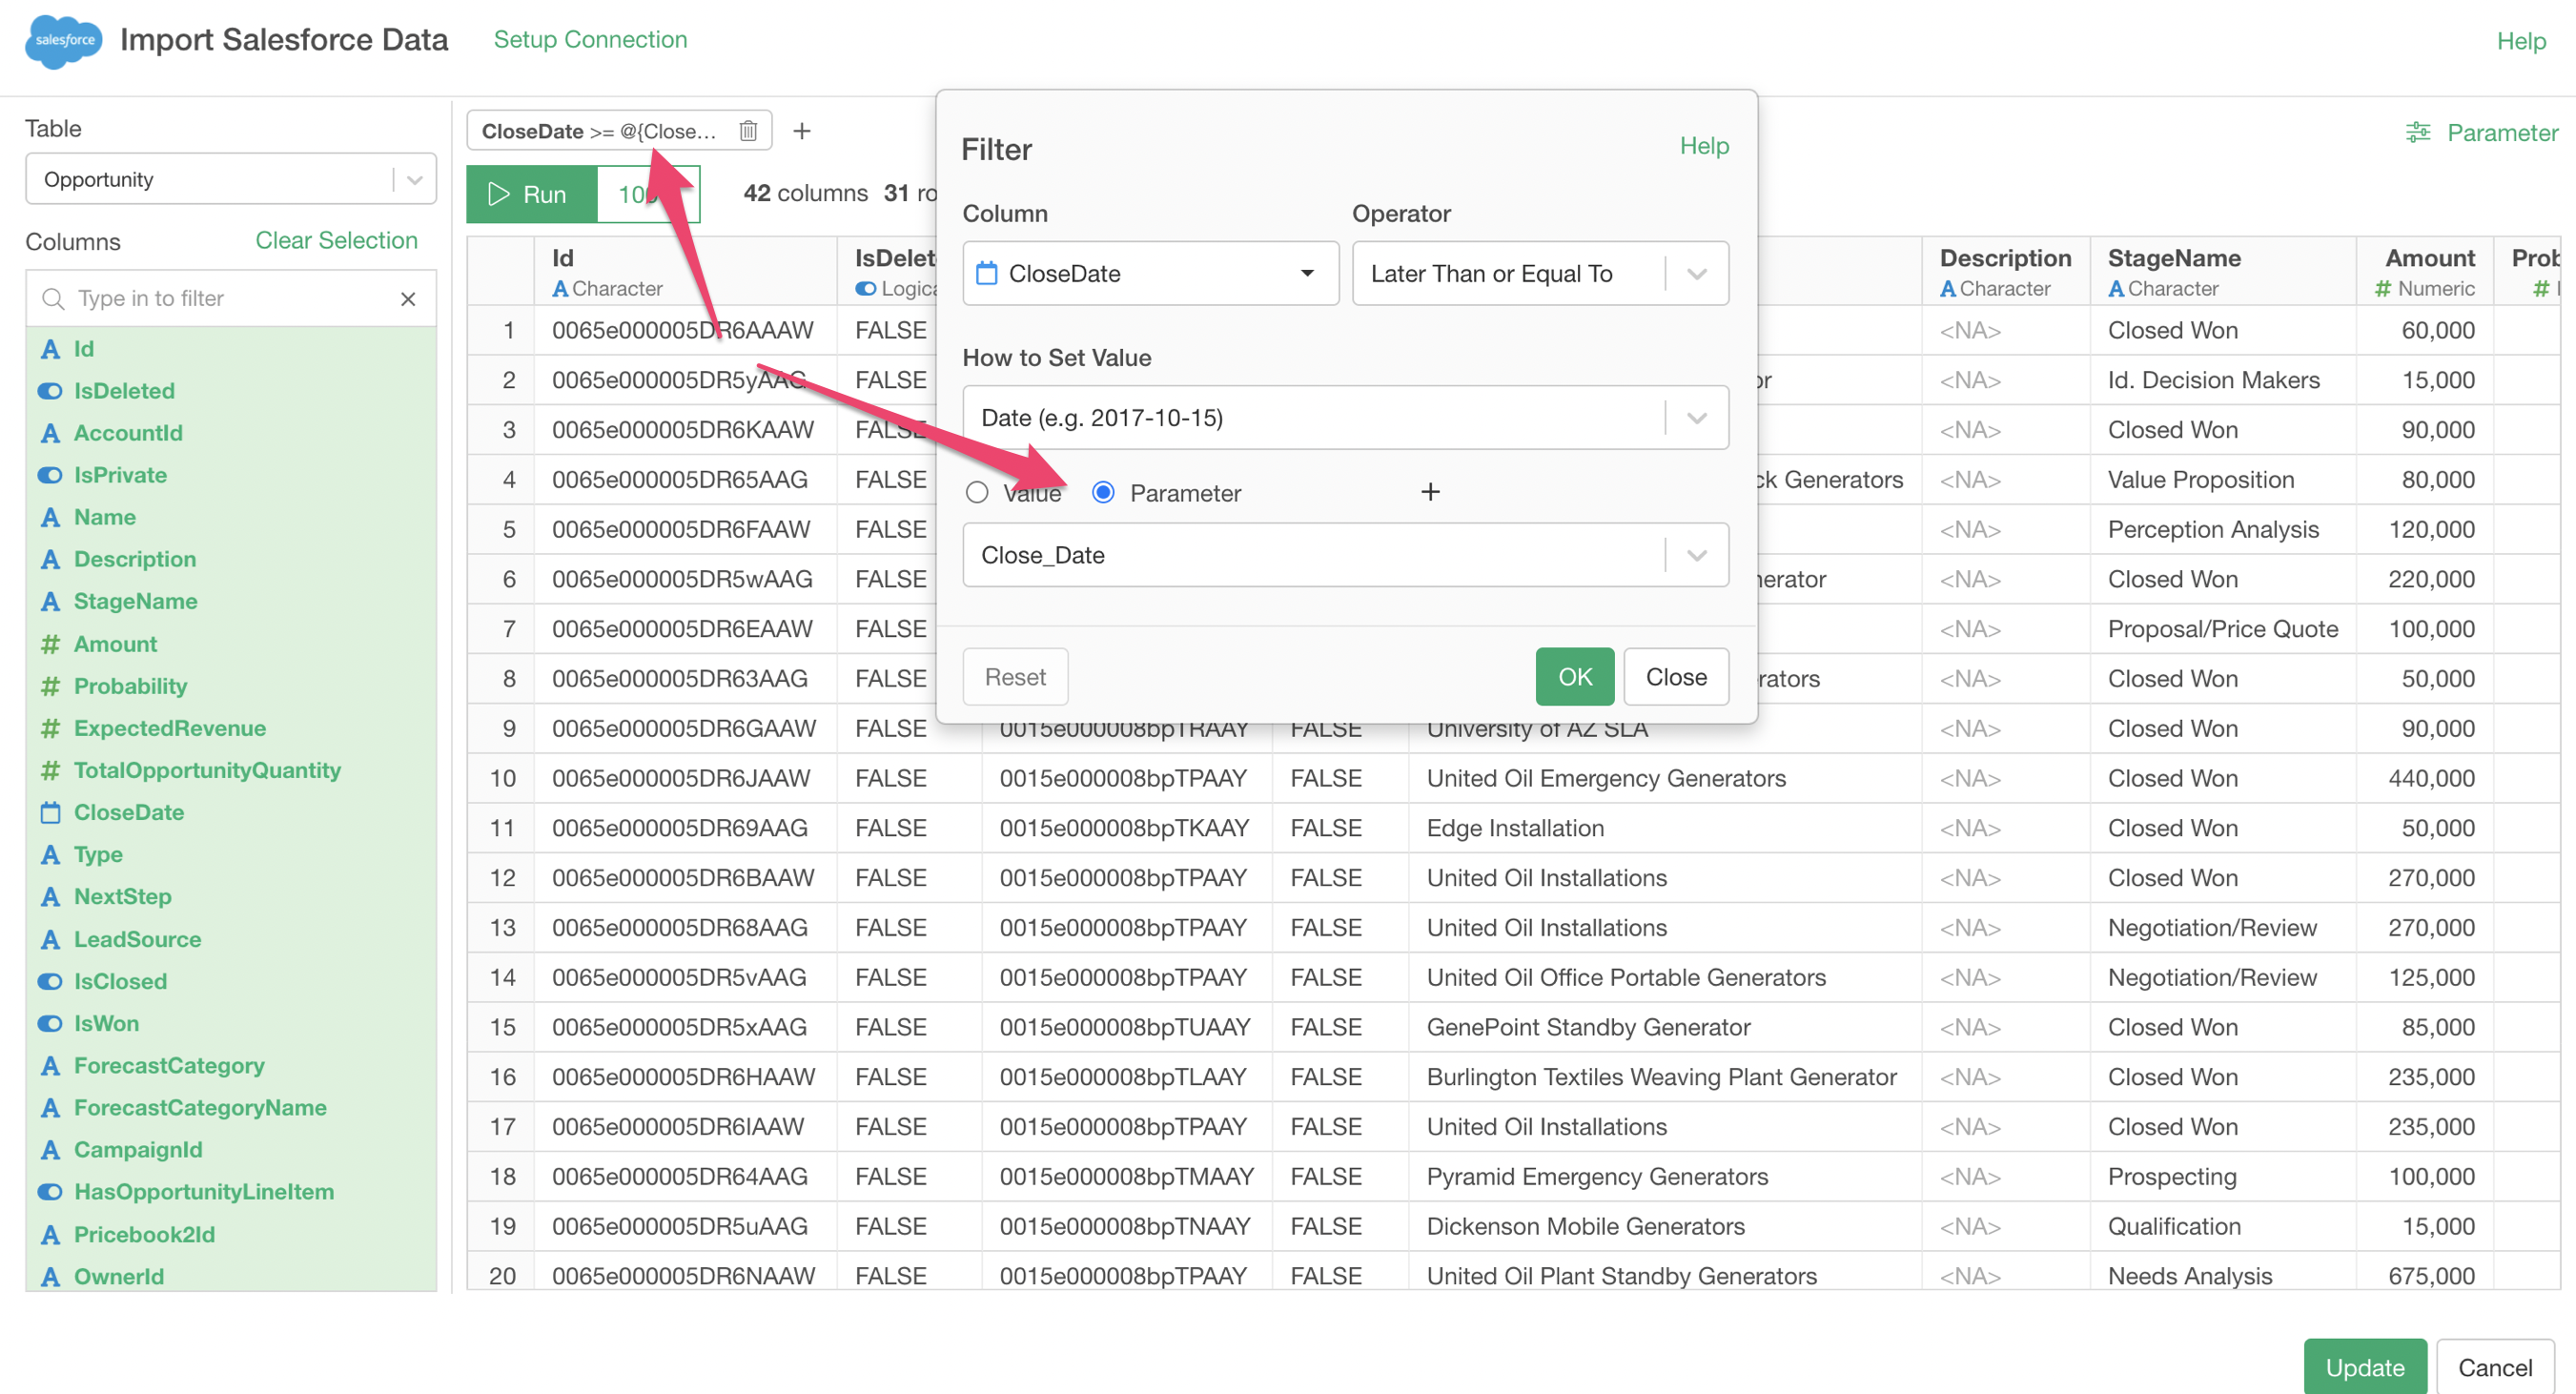Screen dimensions: 2576x1394
Task: Clear column search with X icon
Action: (407, 299)
